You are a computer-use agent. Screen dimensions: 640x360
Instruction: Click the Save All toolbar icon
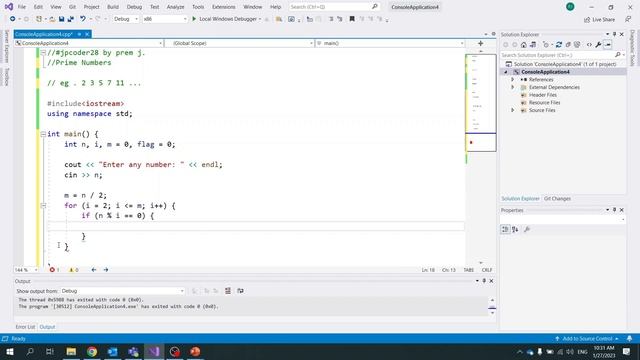point(71,19)
